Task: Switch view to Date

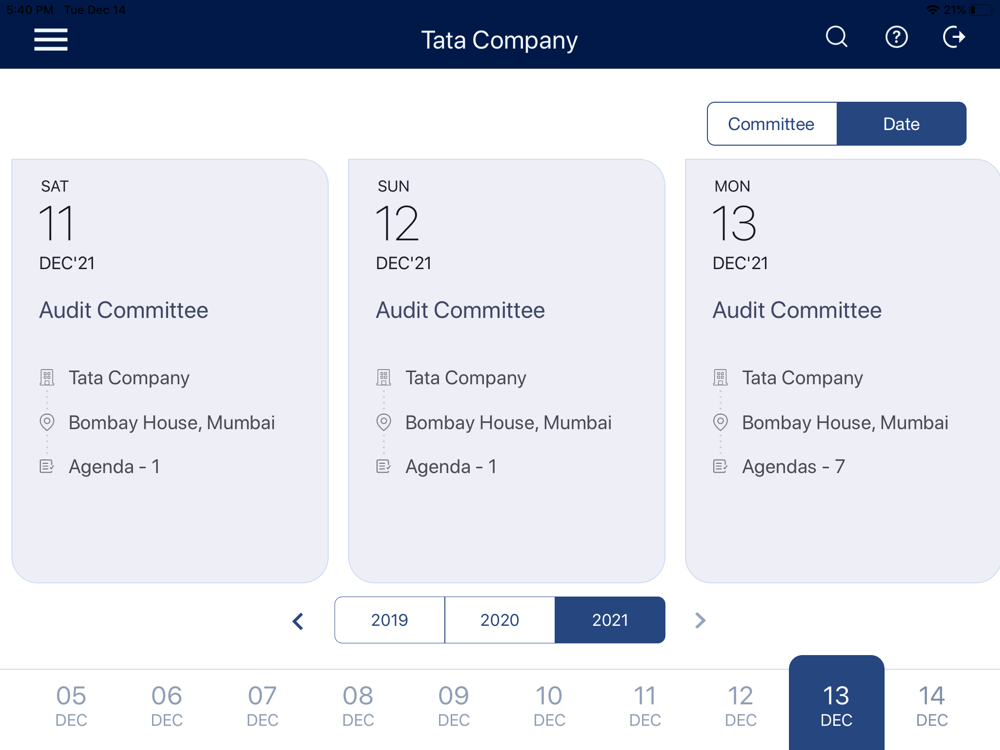Action: coord(901,124)
